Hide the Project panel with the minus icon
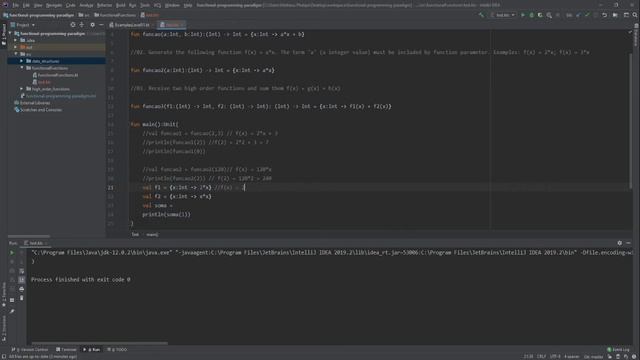 pos(101,25)
